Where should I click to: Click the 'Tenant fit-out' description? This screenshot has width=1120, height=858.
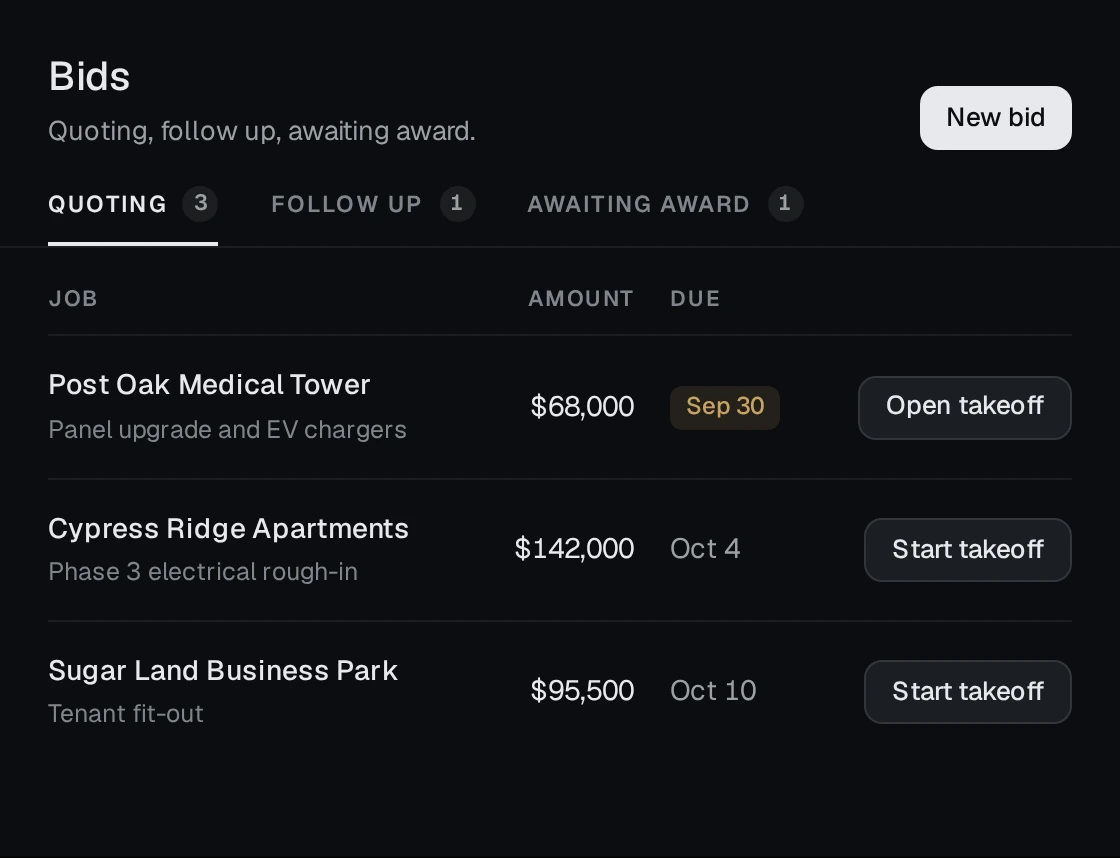(126, 714)
